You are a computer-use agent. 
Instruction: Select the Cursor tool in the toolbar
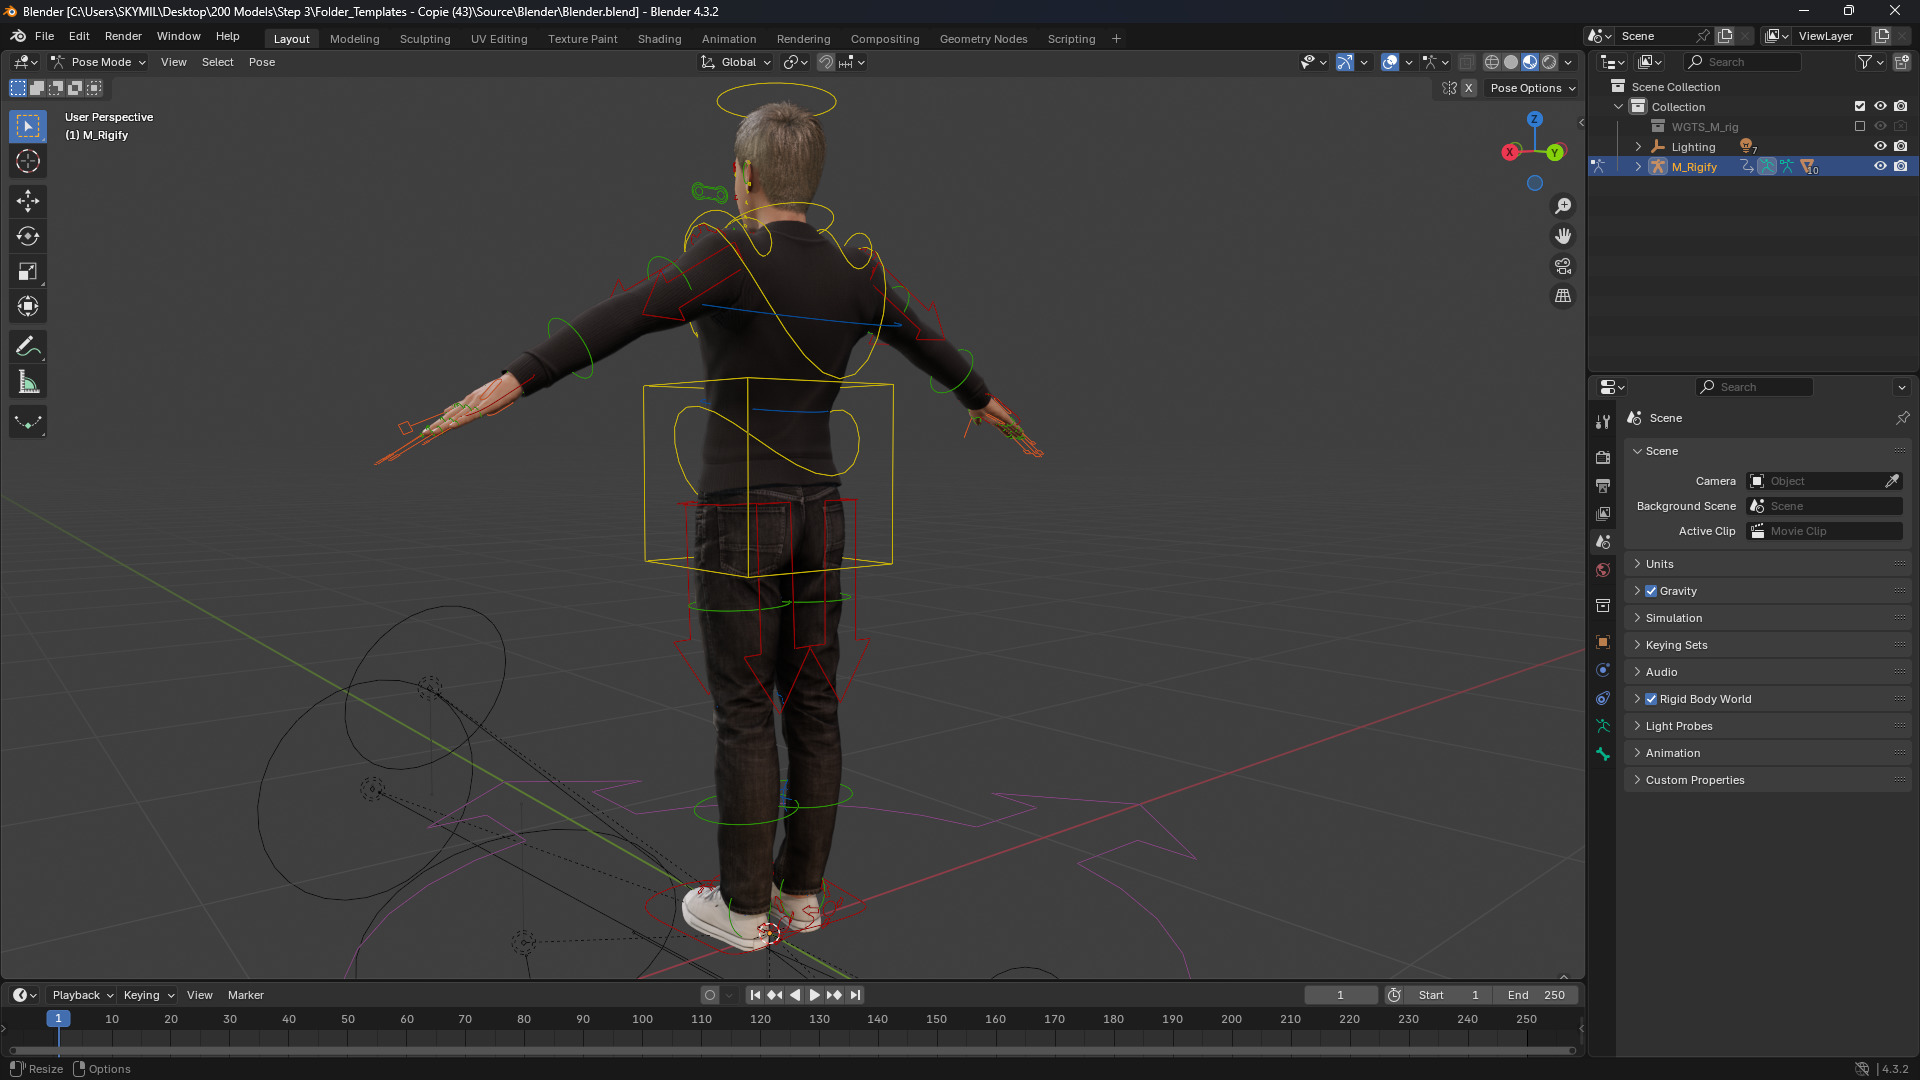coord(28,161)
